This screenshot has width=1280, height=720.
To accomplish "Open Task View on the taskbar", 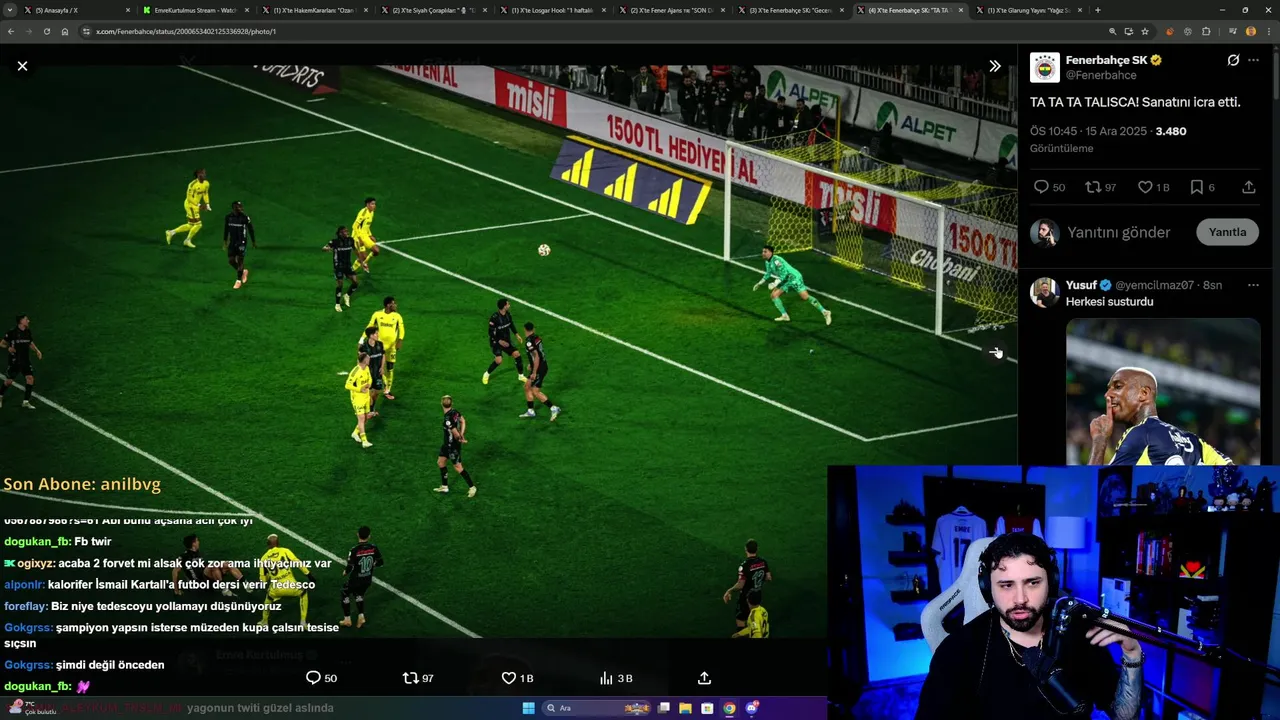I will pyautogui.click(x=663, y=708).
